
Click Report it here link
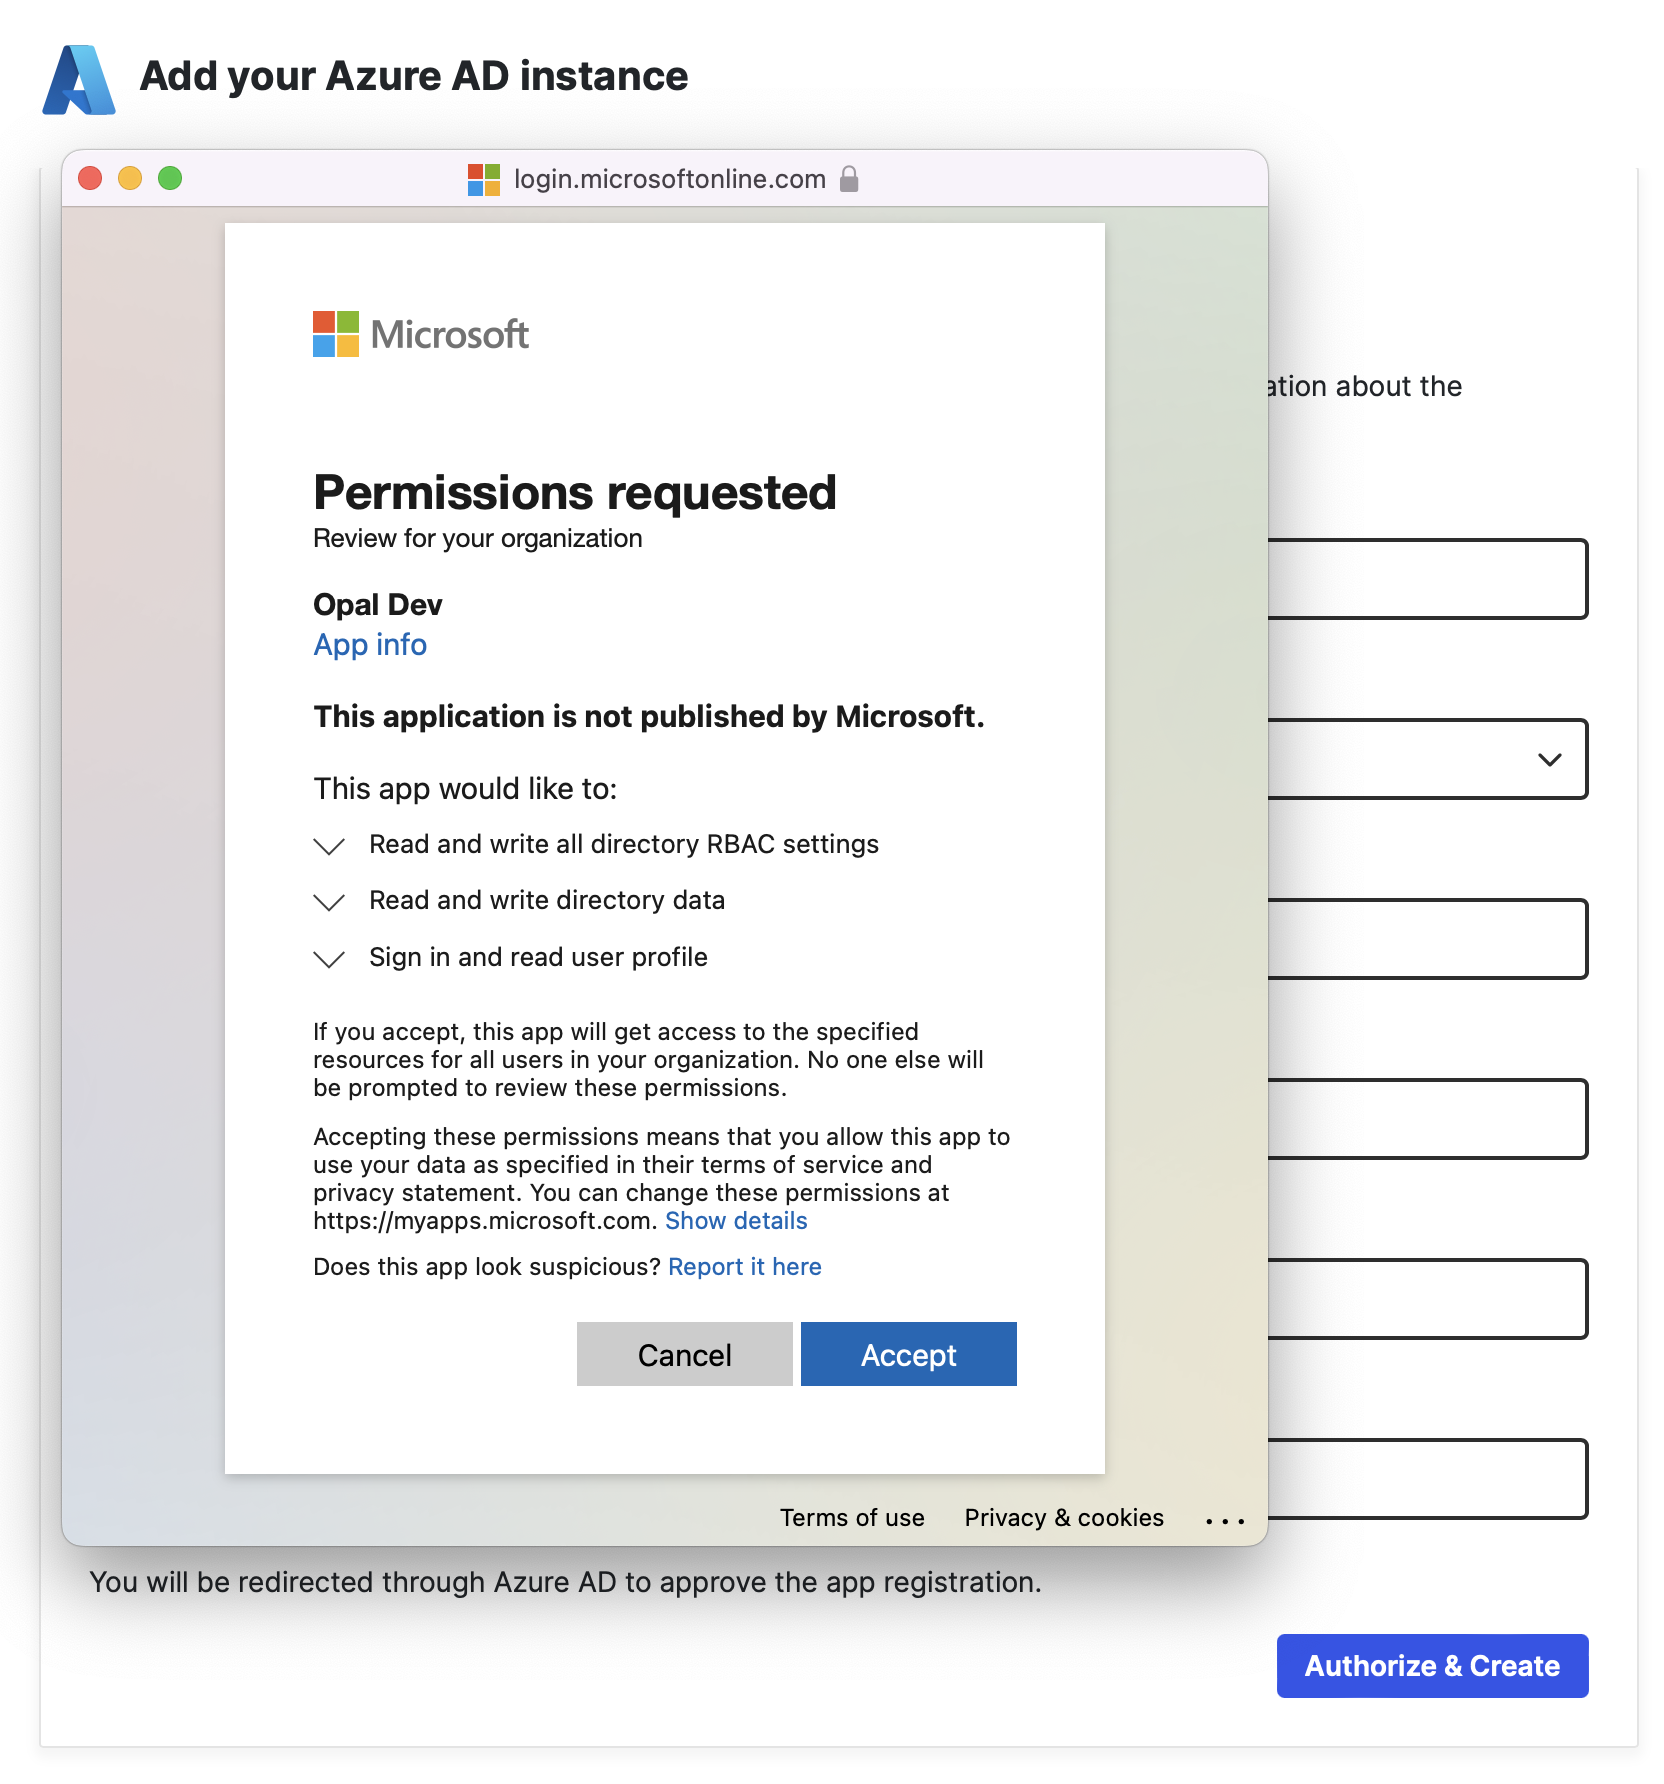(x=745, y=1267)
